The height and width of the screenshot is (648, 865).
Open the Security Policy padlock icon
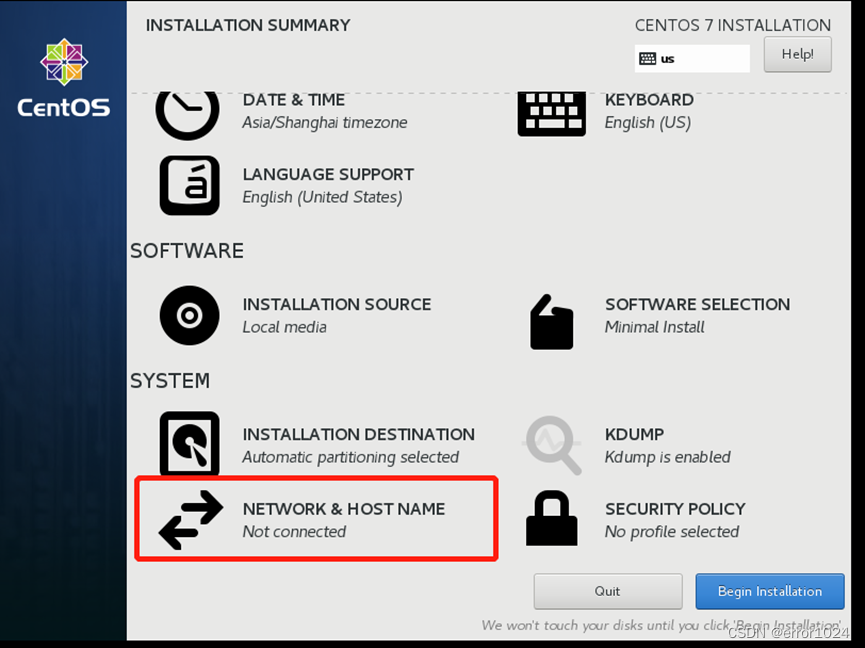552,518
